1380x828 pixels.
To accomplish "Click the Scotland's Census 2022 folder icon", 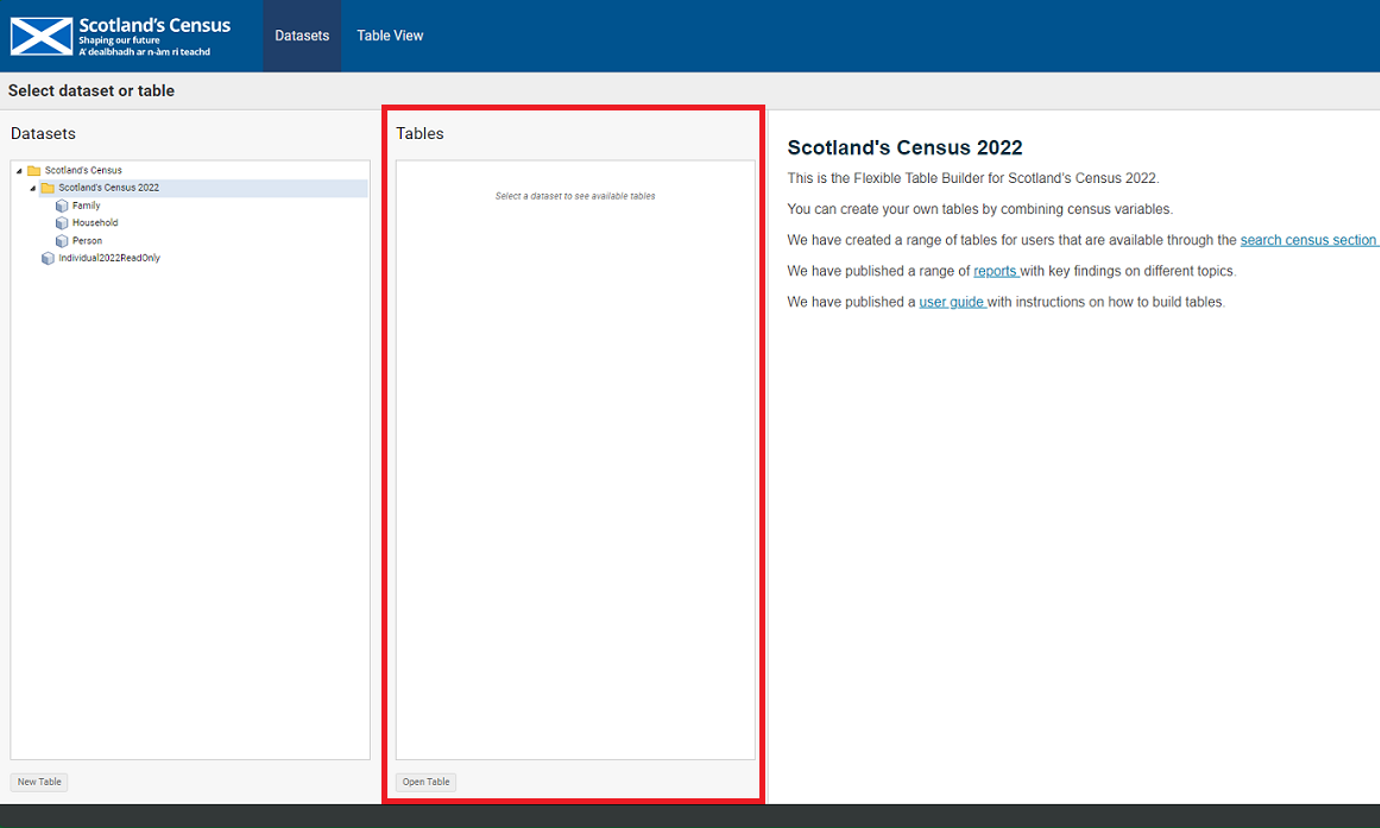I will (x=48, y=188).
